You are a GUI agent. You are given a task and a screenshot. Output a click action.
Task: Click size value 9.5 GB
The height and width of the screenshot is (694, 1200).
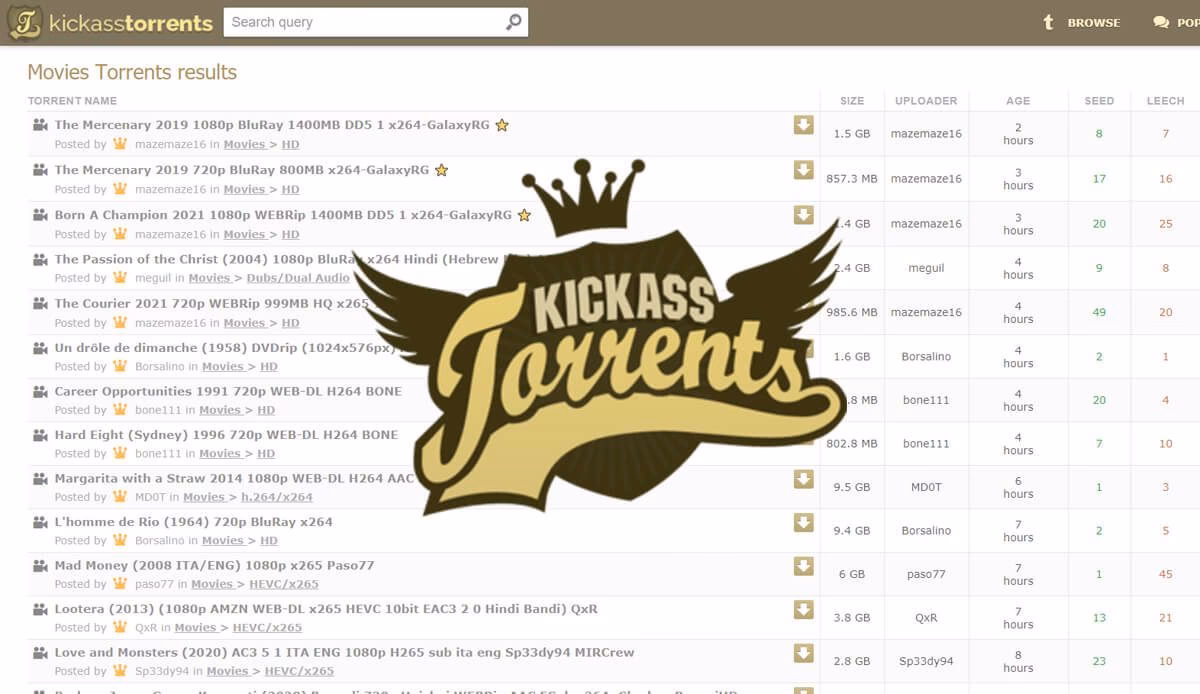pos(852,488)
